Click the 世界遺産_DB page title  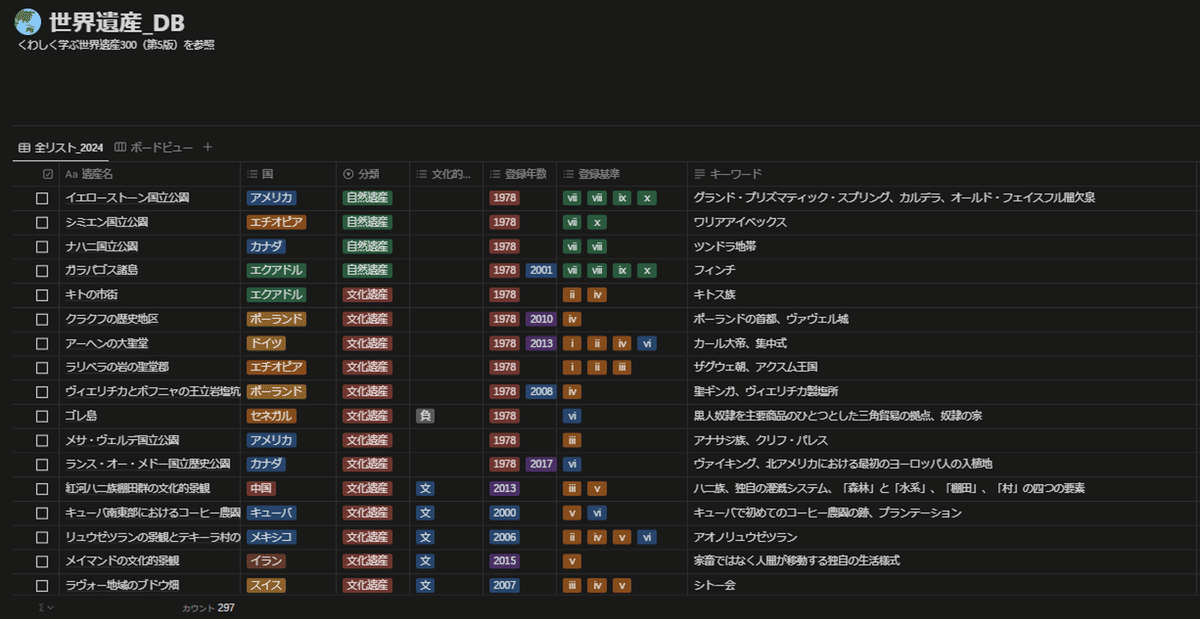point(117,22)
